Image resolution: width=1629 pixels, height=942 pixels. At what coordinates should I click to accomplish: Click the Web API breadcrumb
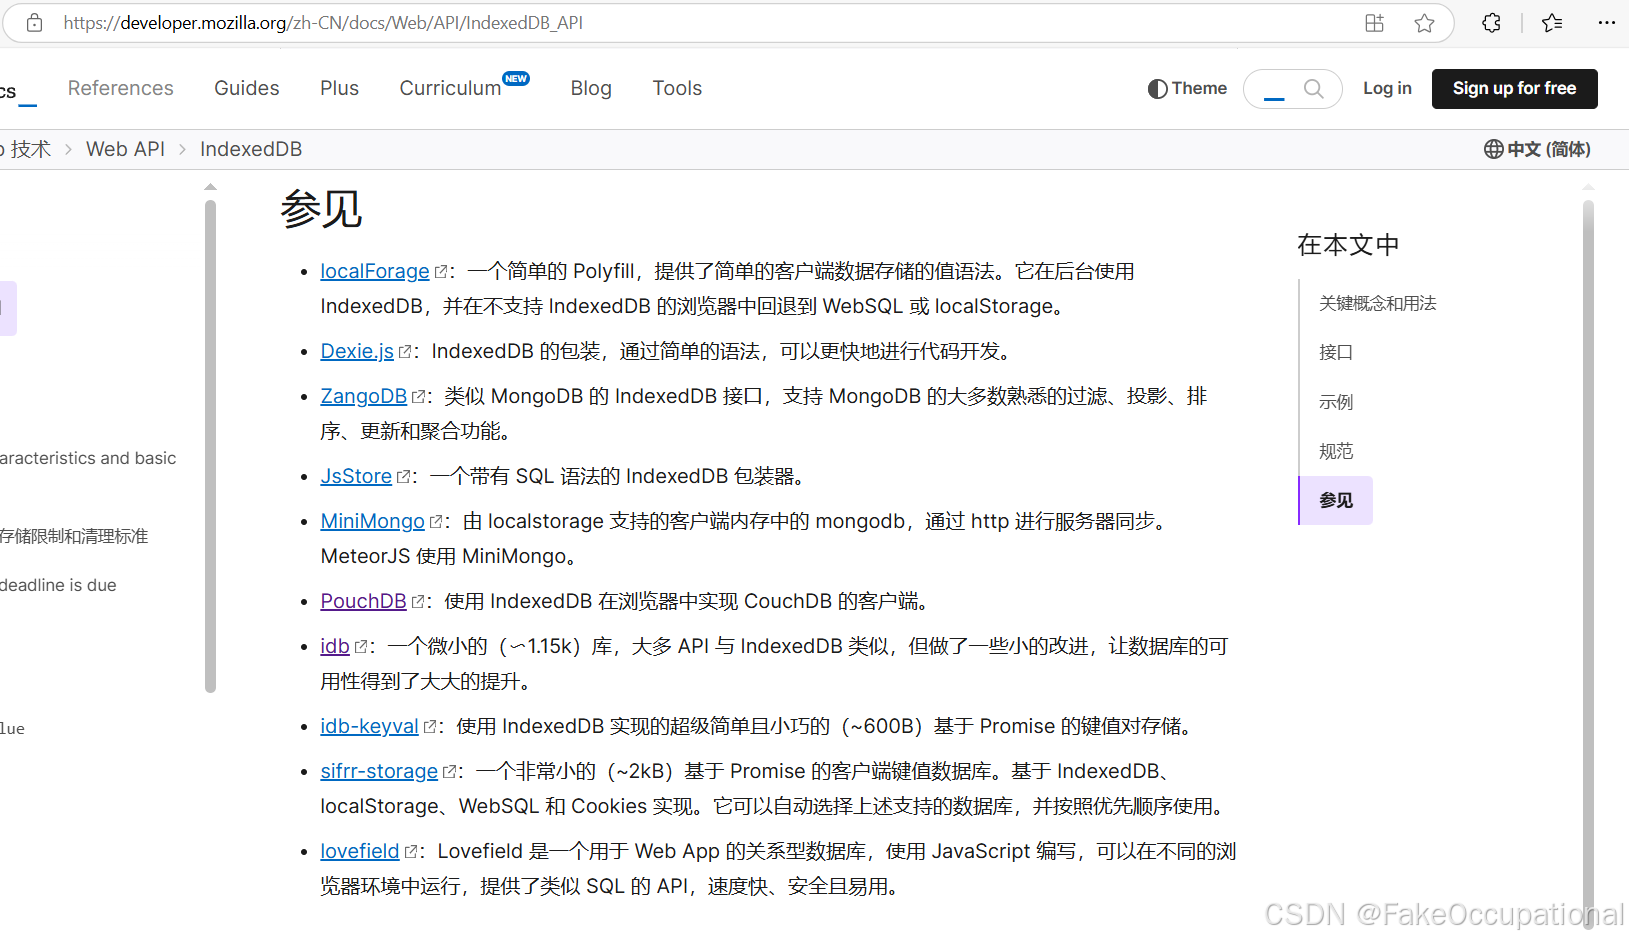[x=125, y=149]
